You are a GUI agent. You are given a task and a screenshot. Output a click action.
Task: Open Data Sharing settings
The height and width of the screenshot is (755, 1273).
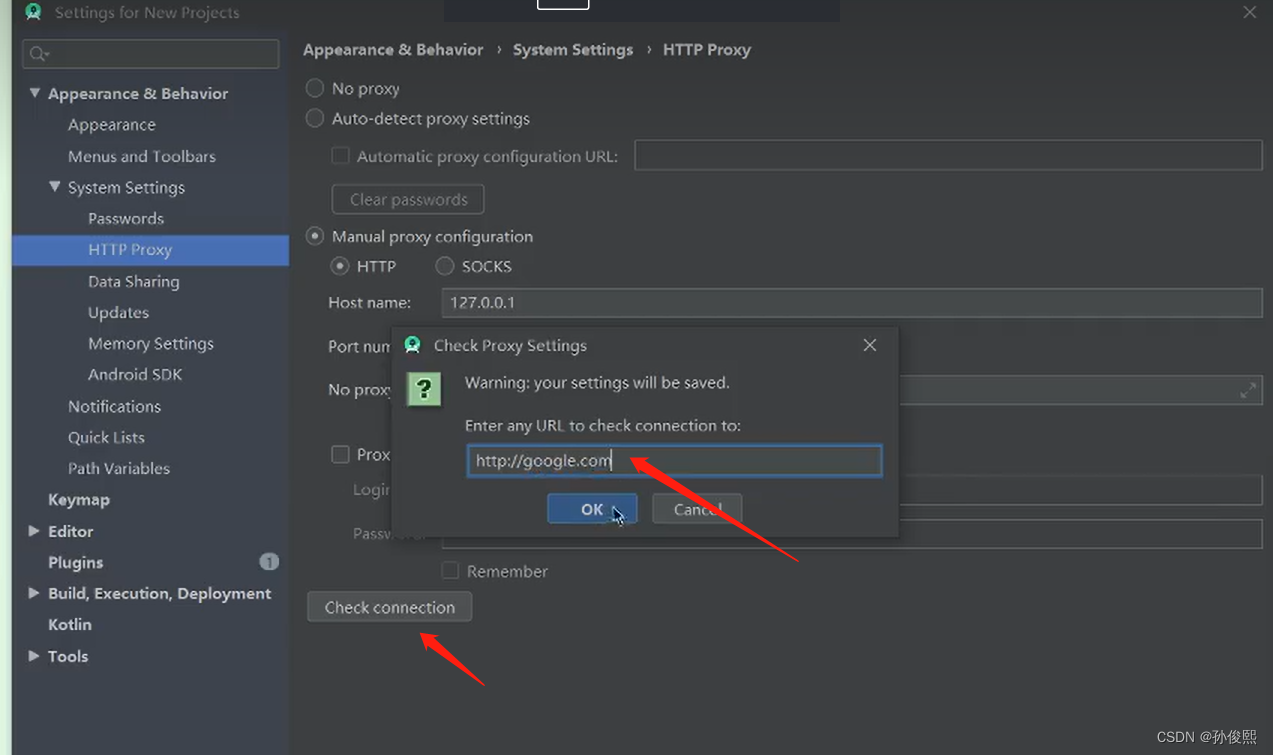click(134, 281)
